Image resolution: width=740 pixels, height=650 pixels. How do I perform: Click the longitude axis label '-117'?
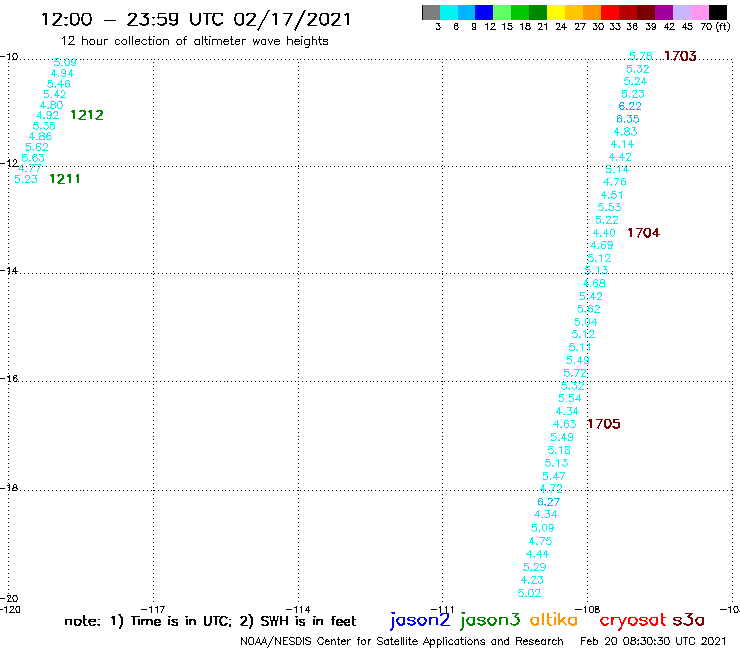pyautogui.click(x=153, y=609)
